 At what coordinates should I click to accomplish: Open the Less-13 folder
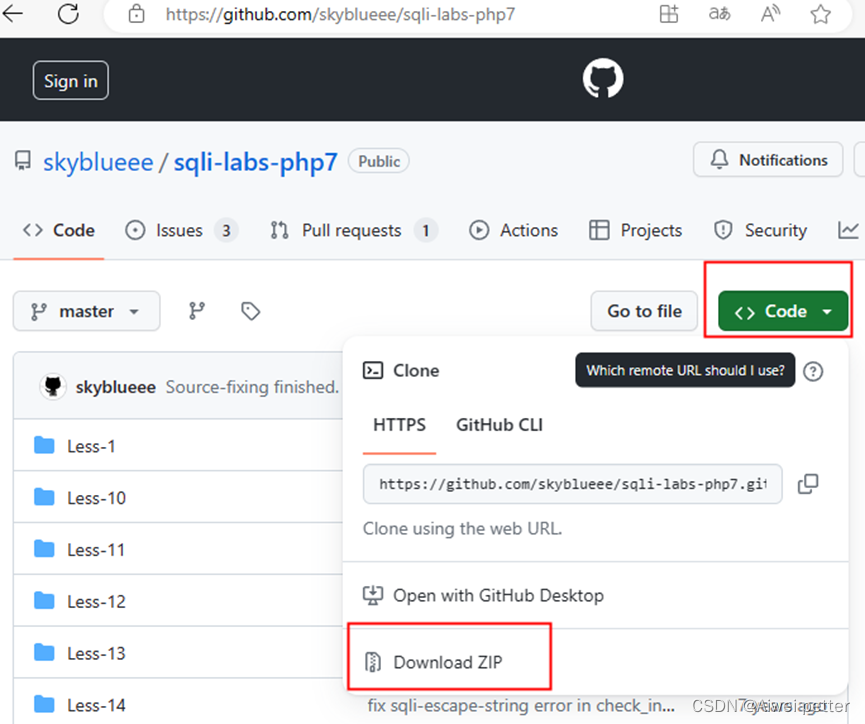tap(97, 653)
